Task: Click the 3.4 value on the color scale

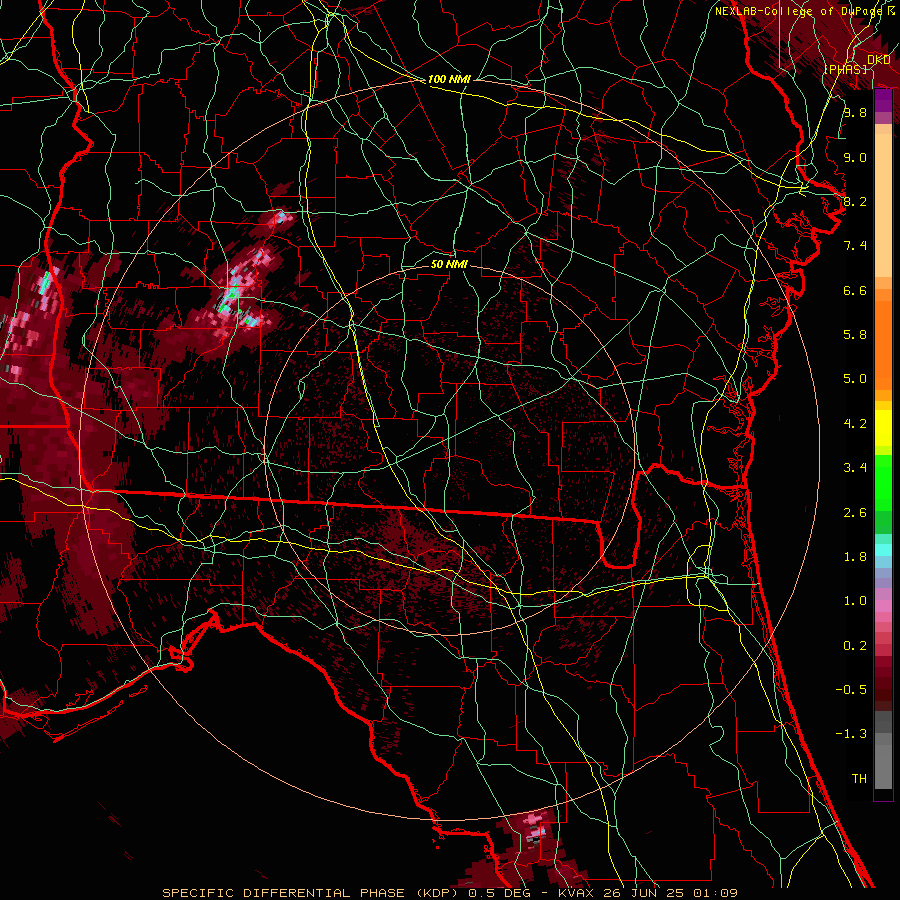Action: coord(855,468)
